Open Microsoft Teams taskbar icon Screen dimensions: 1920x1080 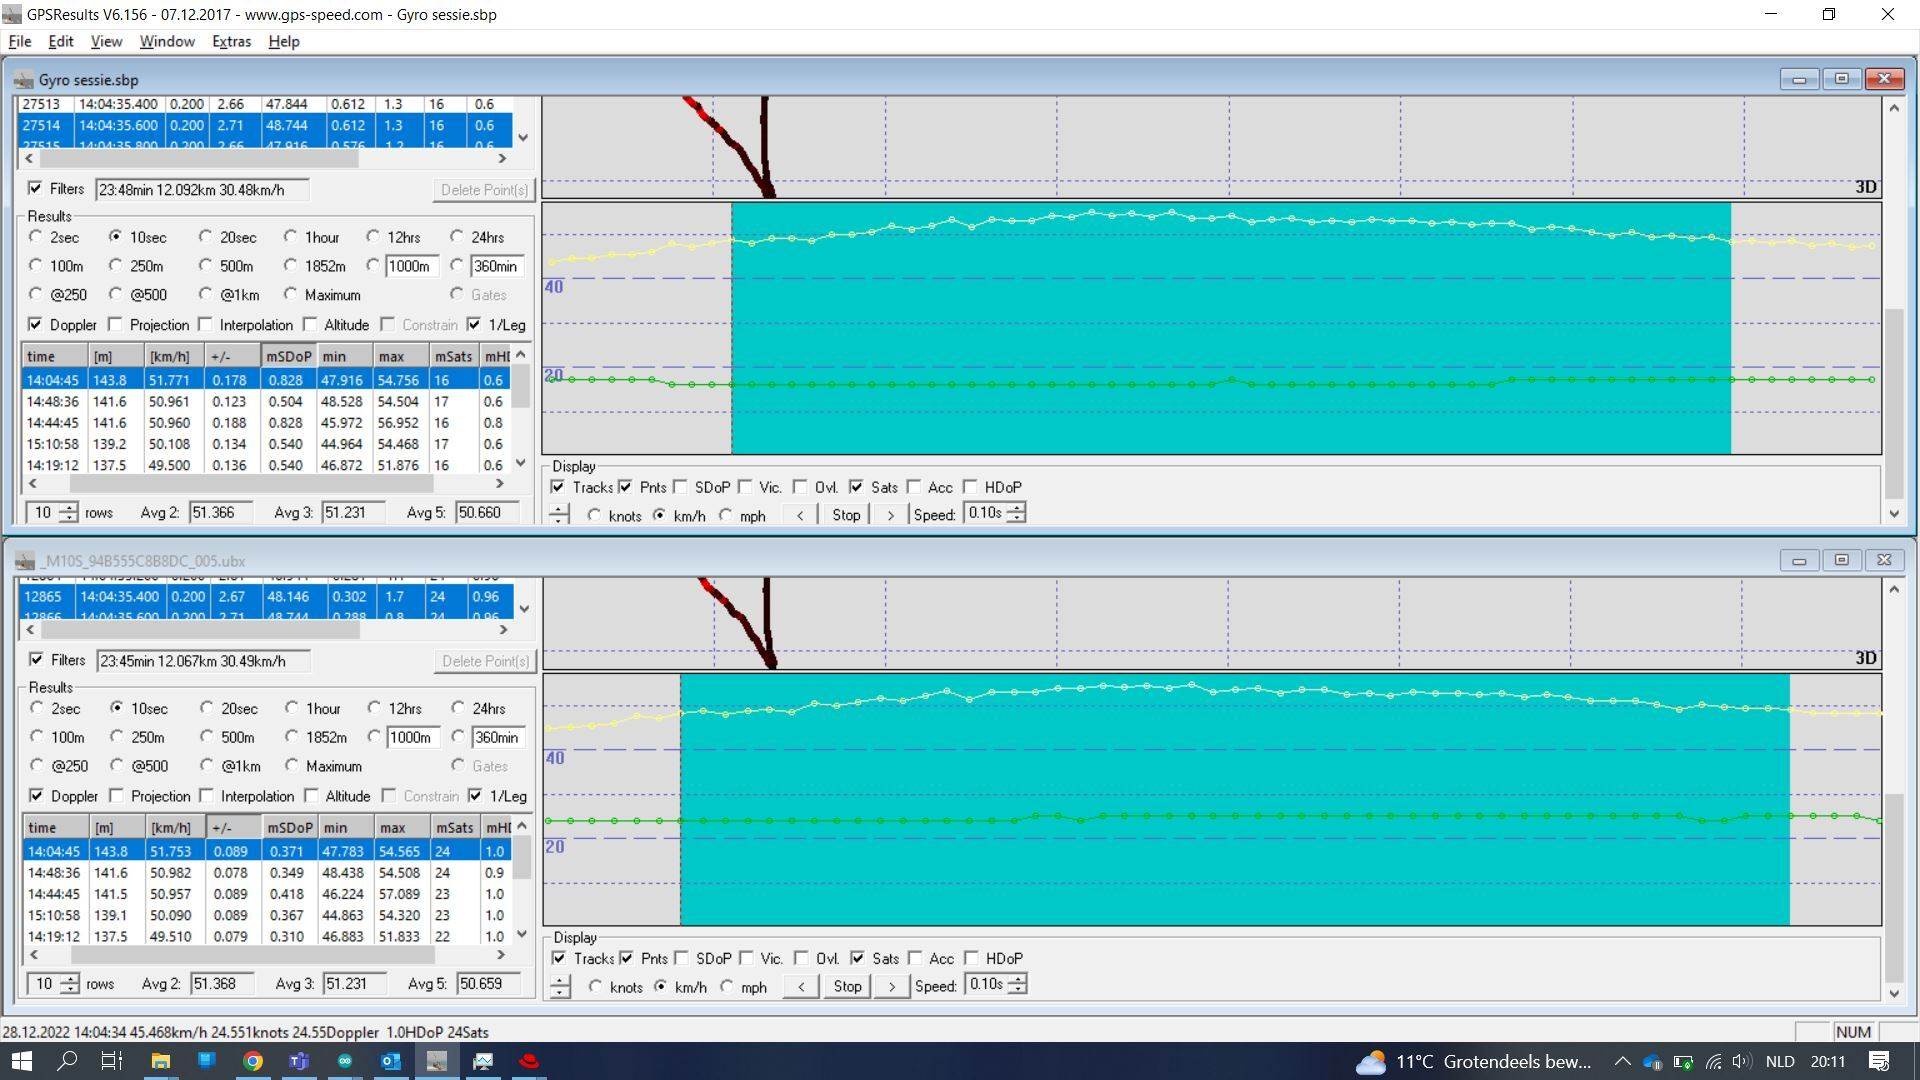[x=299, y=1061]
